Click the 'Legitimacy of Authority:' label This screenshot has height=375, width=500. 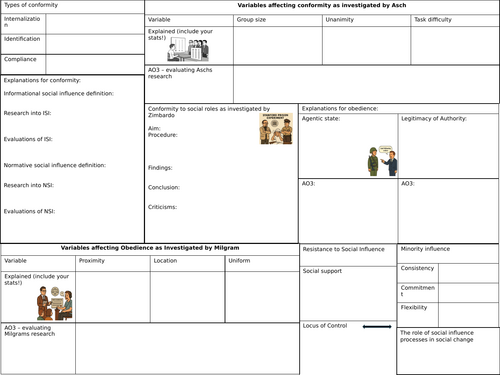[434, 119]
